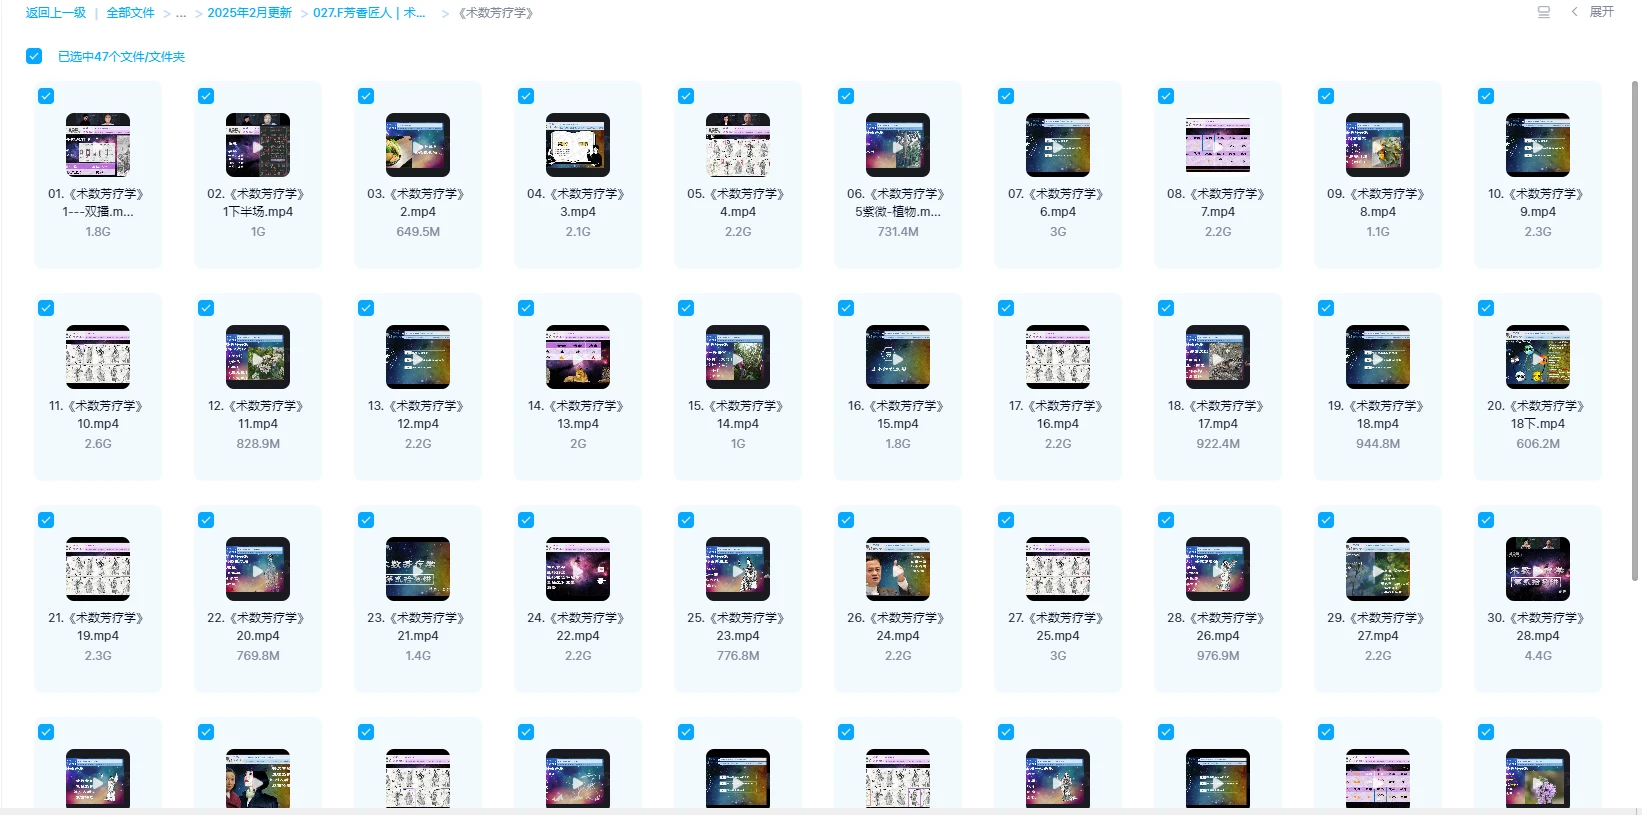
Task: Click the 4.4G size under 28下.mp4
Action: pos(1538,656)
